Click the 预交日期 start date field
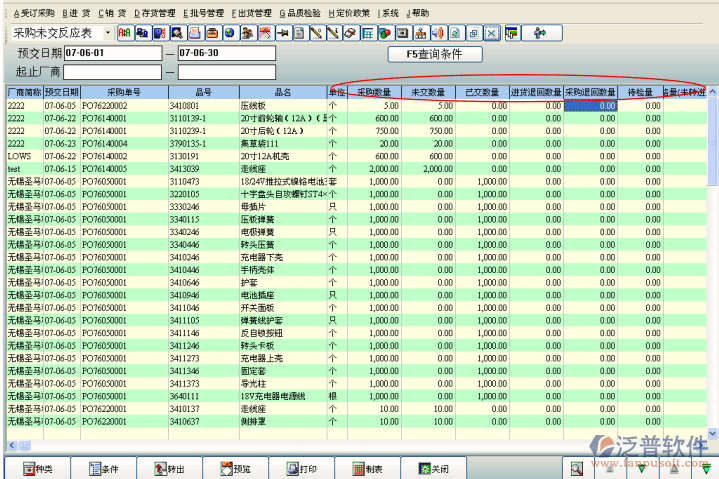 click(x=112, y=53)
